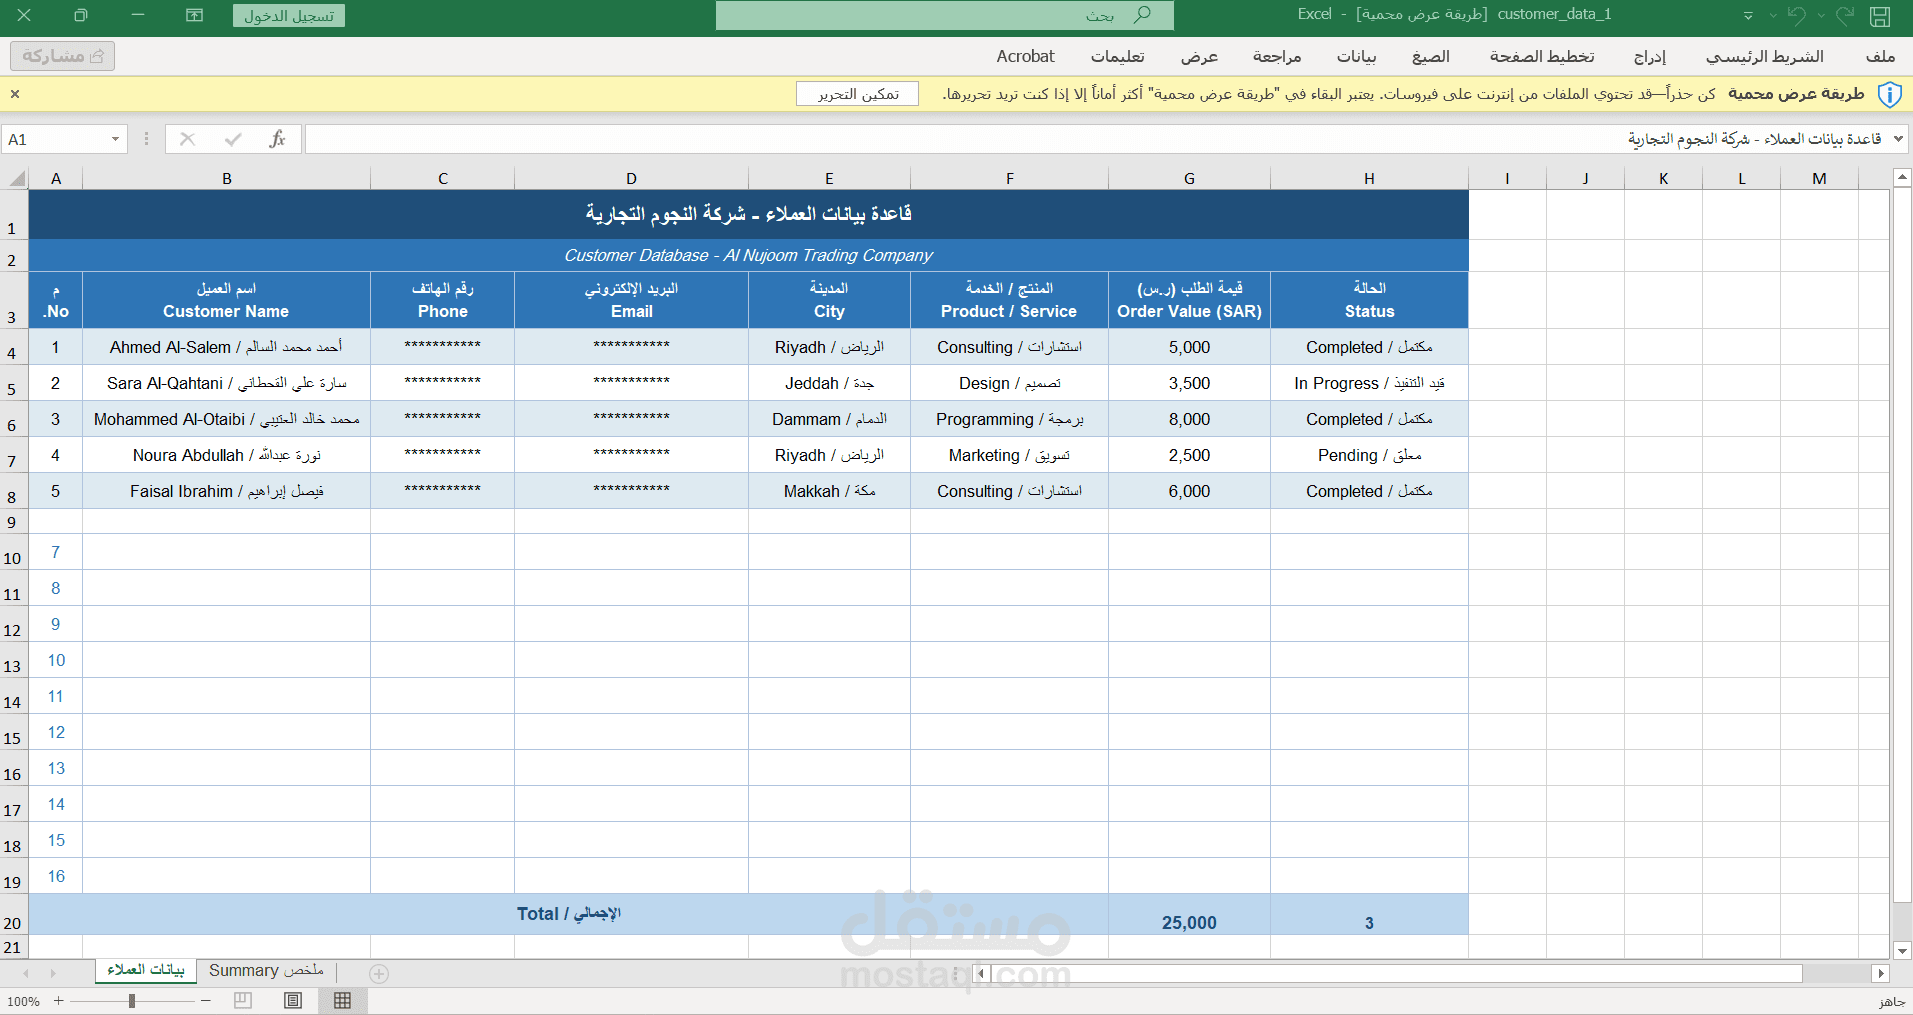Select column B header
This screenshot has height=1015, width=1913.
(x=227, y=179)
